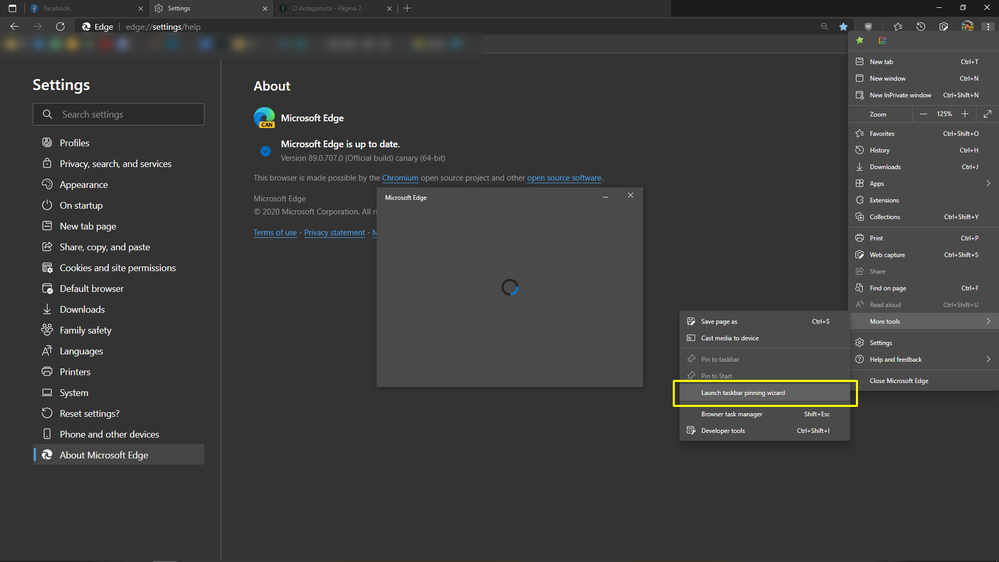This screenshot has width=999, height=562.
Task: Open the History toolbar icon
Action: click(921, 27)
